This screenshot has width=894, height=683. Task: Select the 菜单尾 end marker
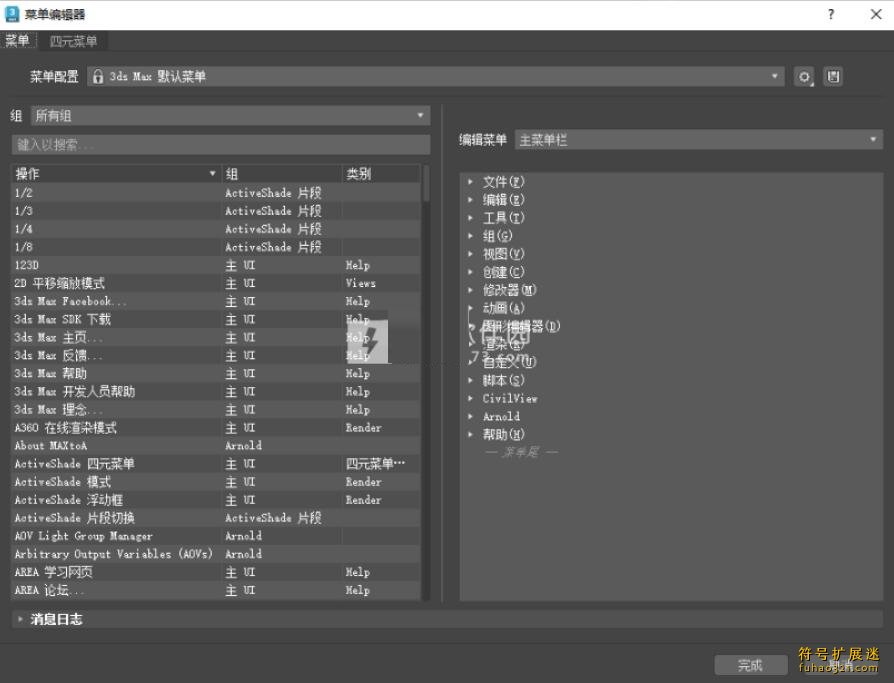coord(521,452)
